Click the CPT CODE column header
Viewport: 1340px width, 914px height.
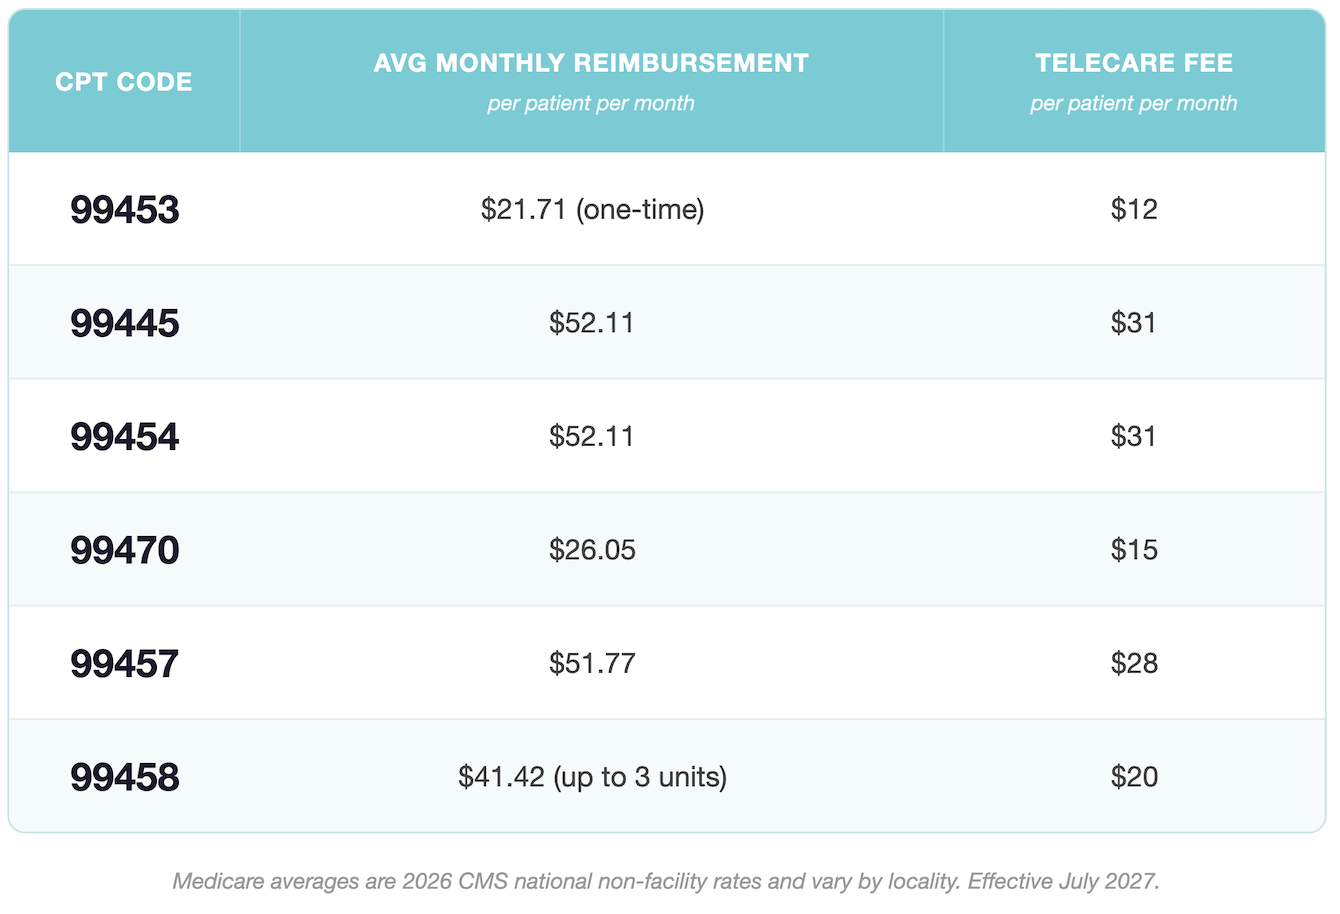(124, 82)
